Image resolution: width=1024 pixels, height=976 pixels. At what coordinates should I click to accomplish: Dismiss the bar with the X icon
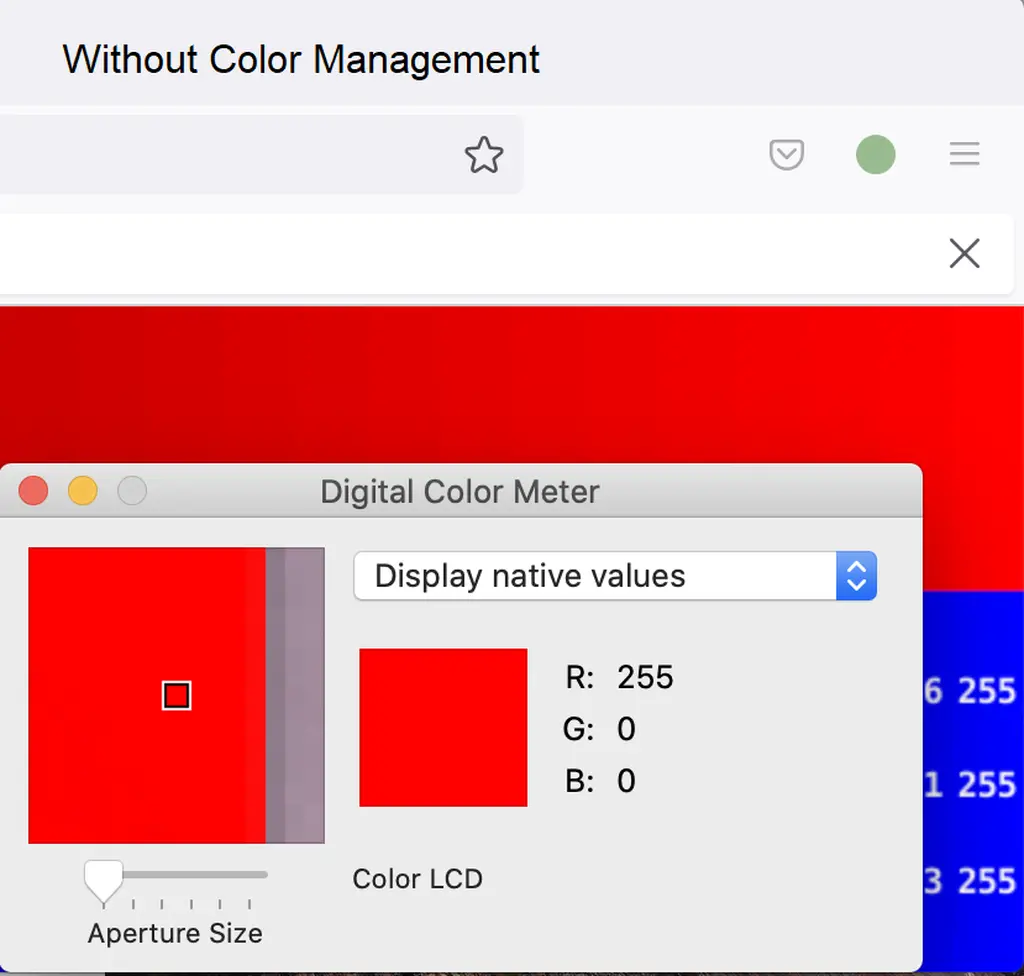pyautogui.click(x=964, y=254)
